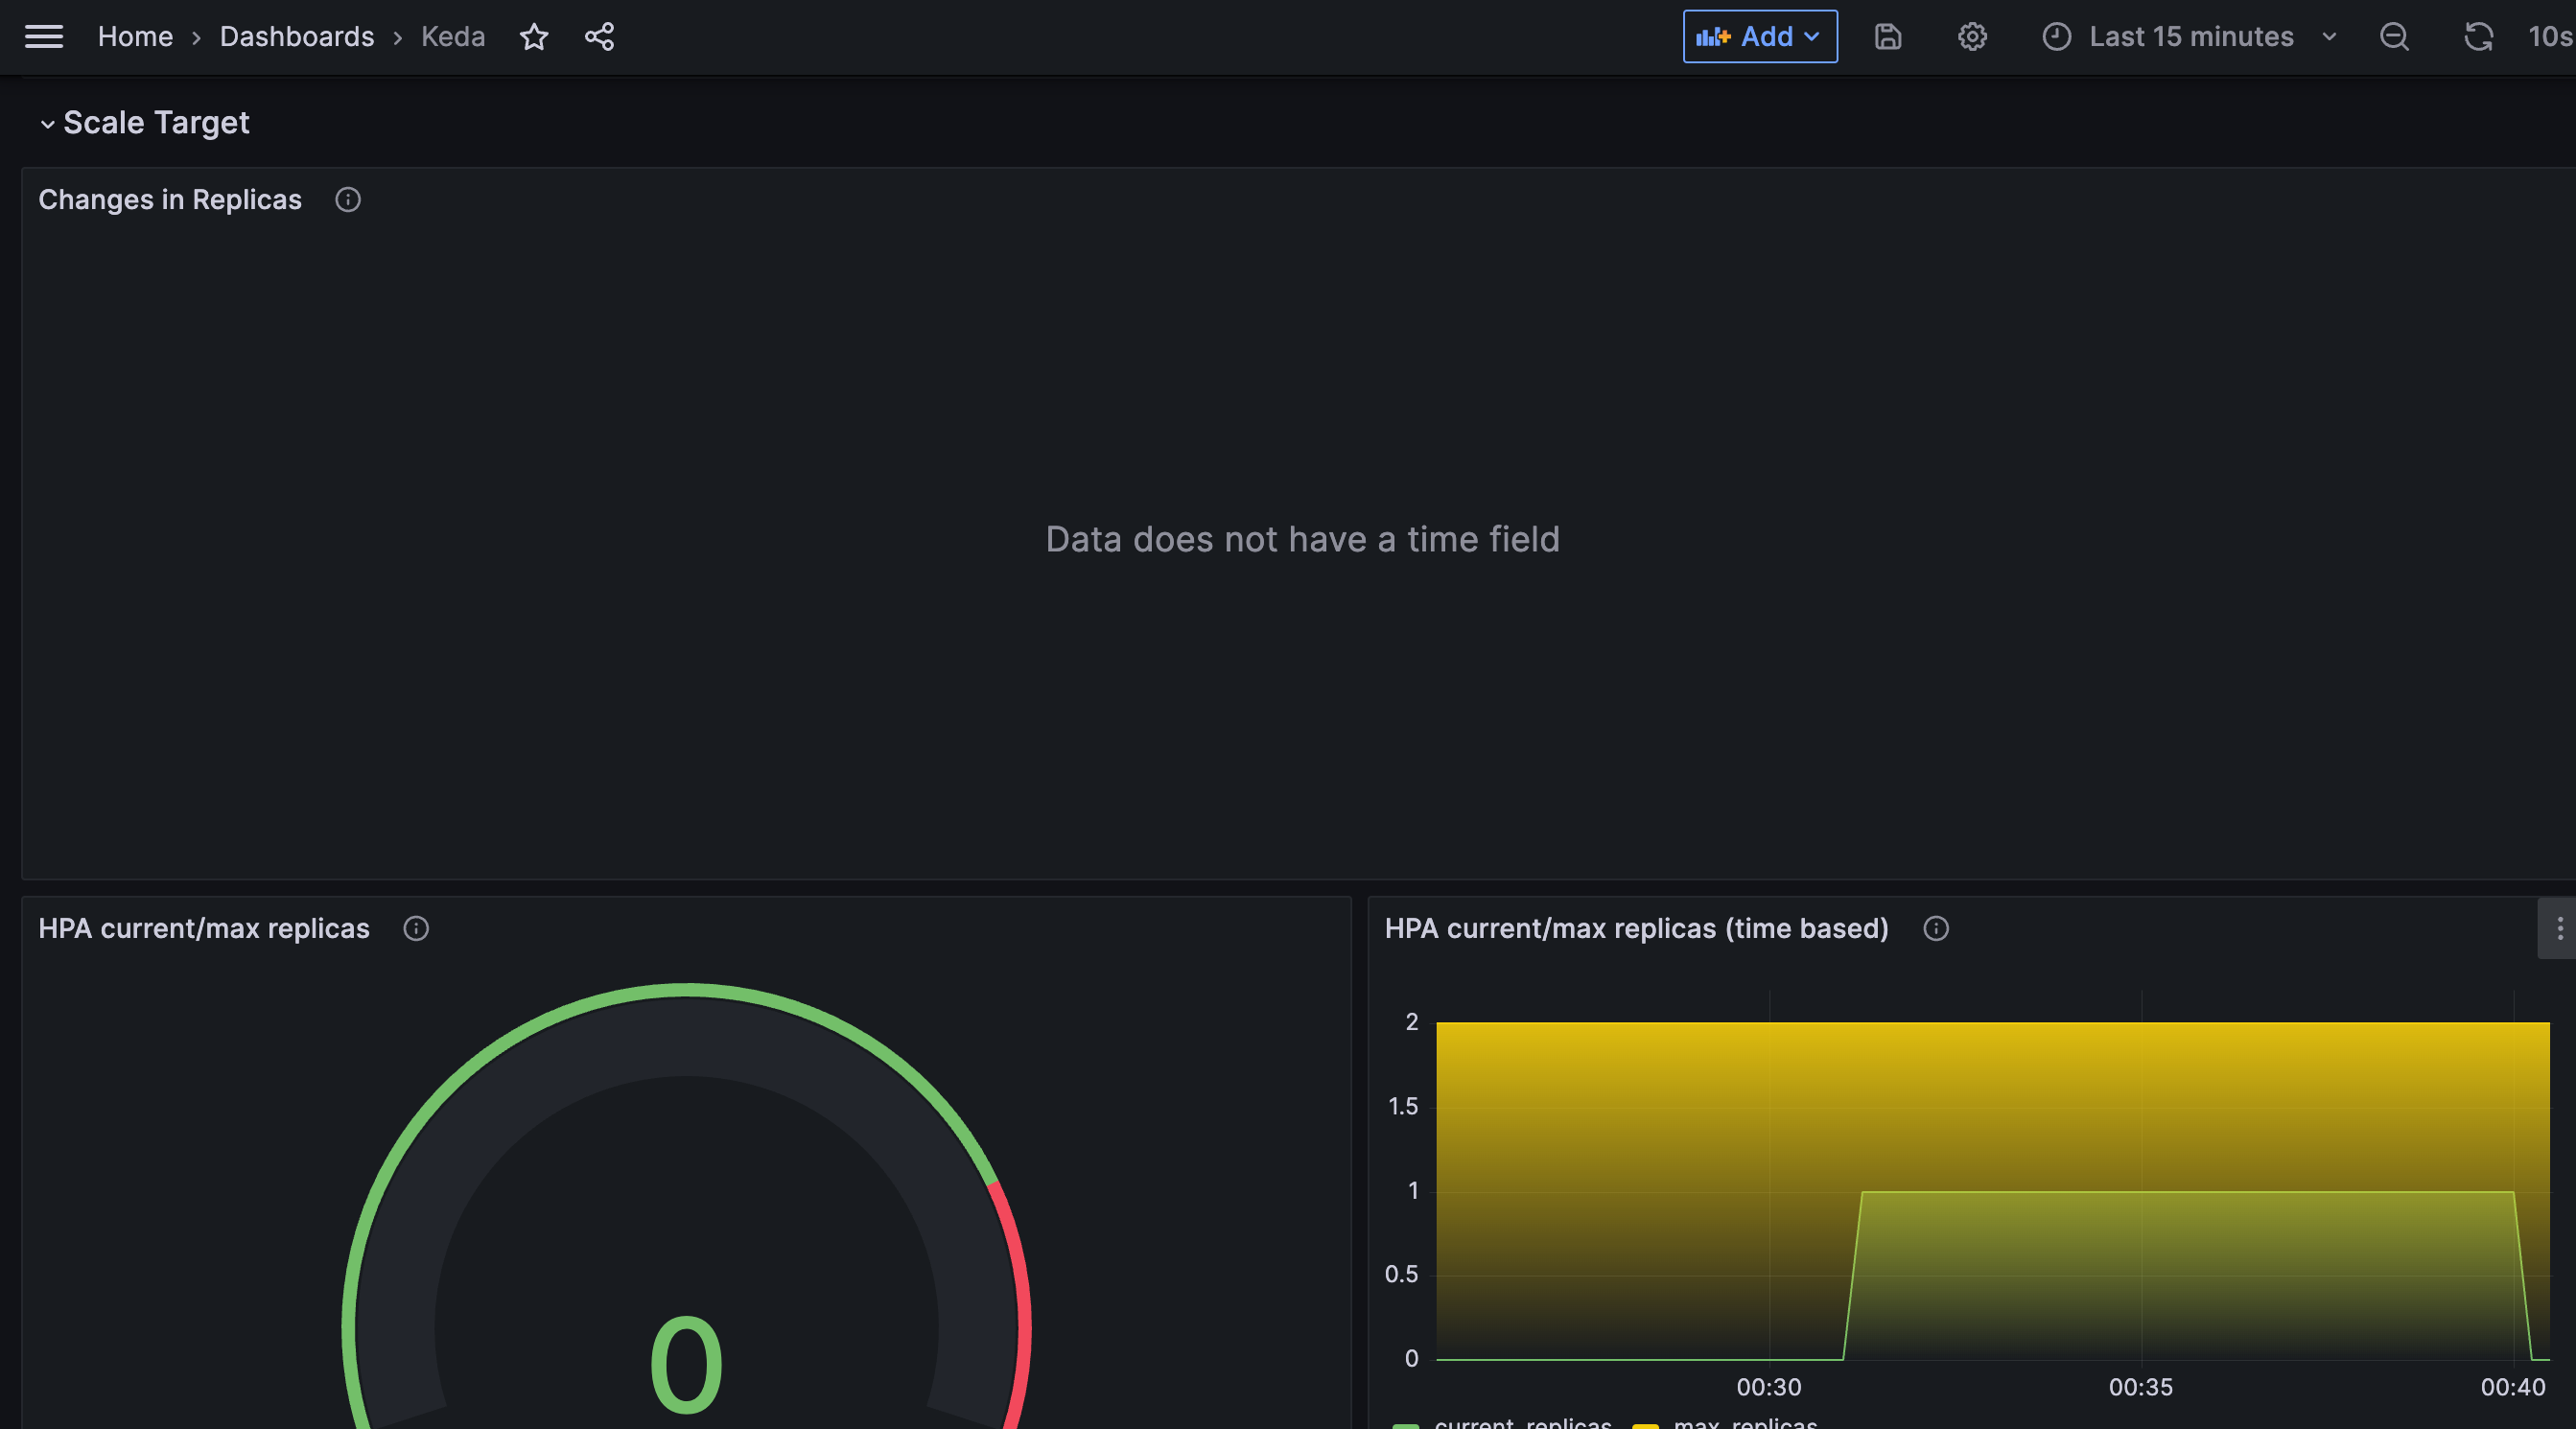Open the time based panel three-dot menu

pos(2558,929)
